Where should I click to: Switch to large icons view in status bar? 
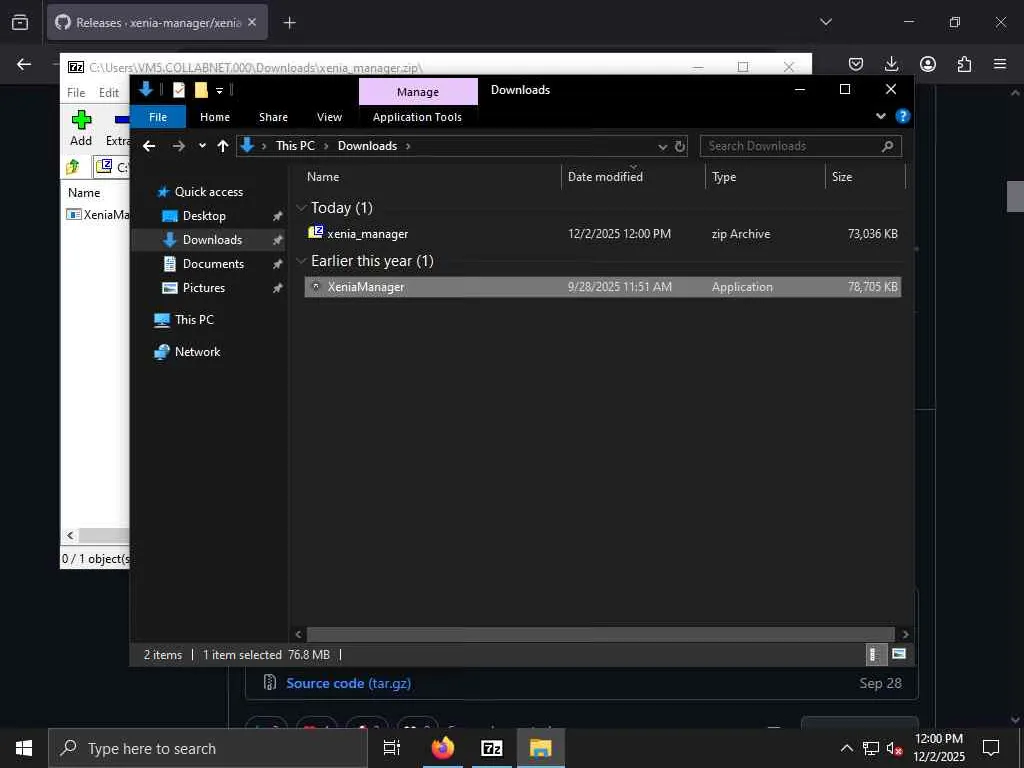pyautogui.click(x=899, y=654)
